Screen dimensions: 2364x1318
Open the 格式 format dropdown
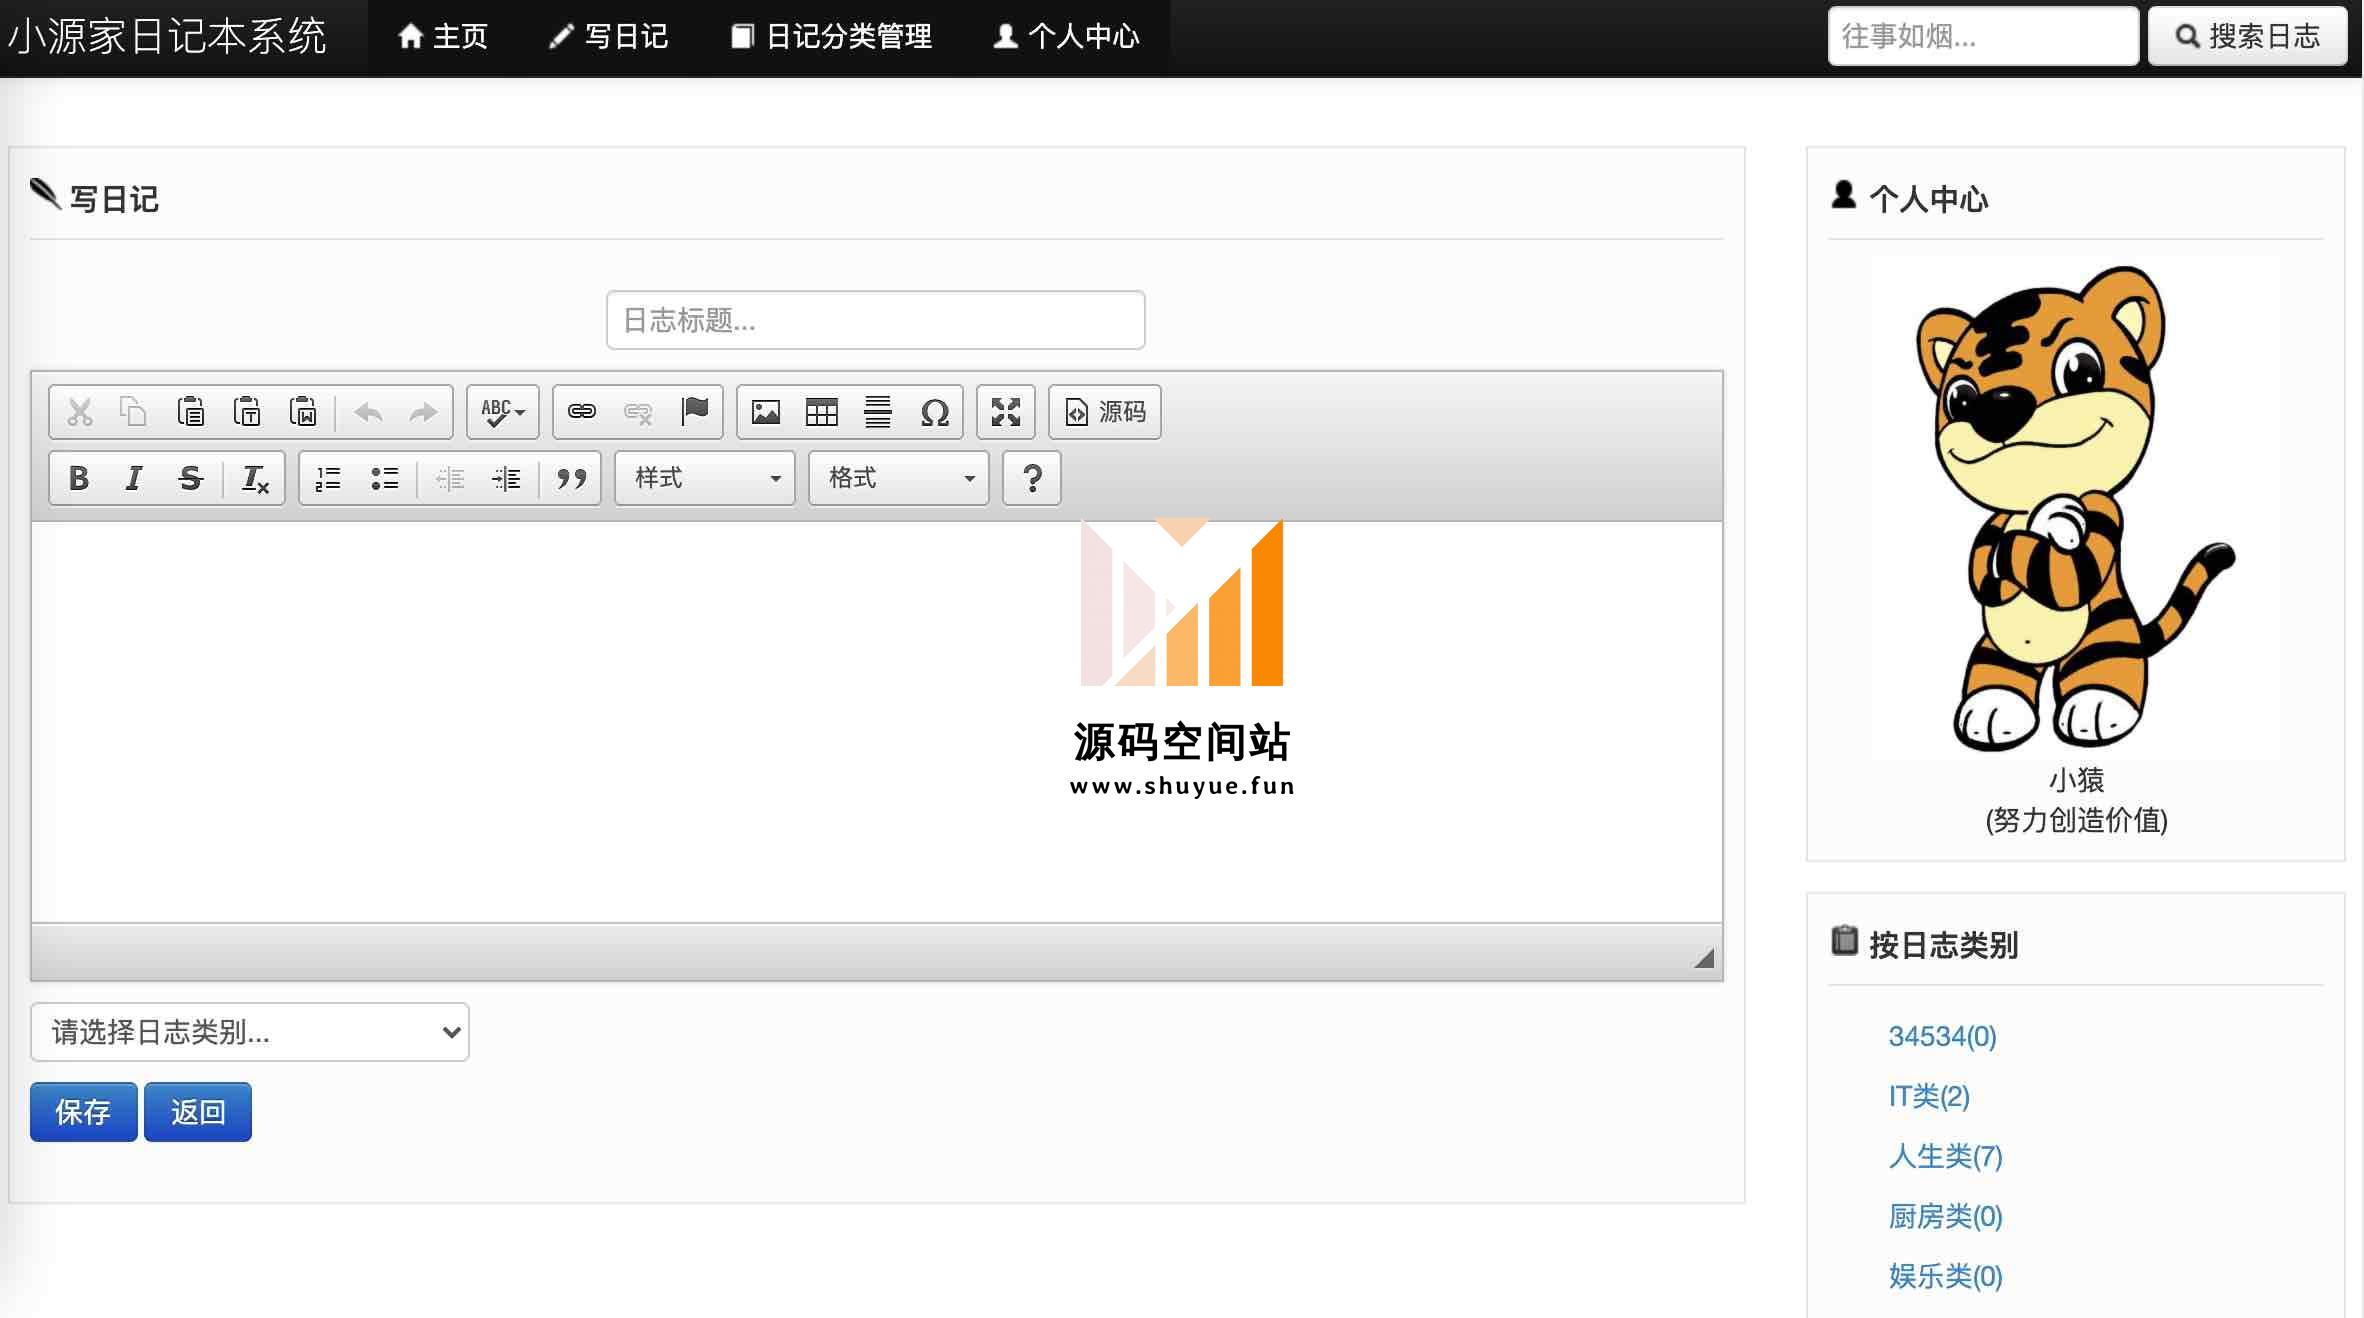[899, 478]
